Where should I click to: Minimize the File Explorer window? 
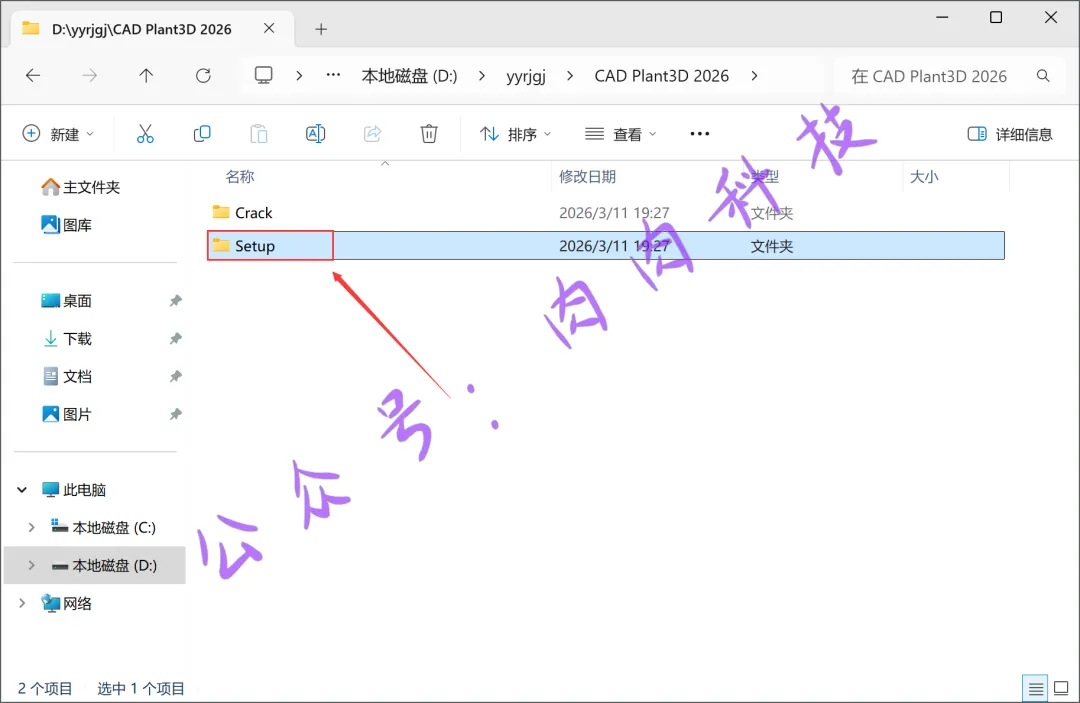pos(942,17)
